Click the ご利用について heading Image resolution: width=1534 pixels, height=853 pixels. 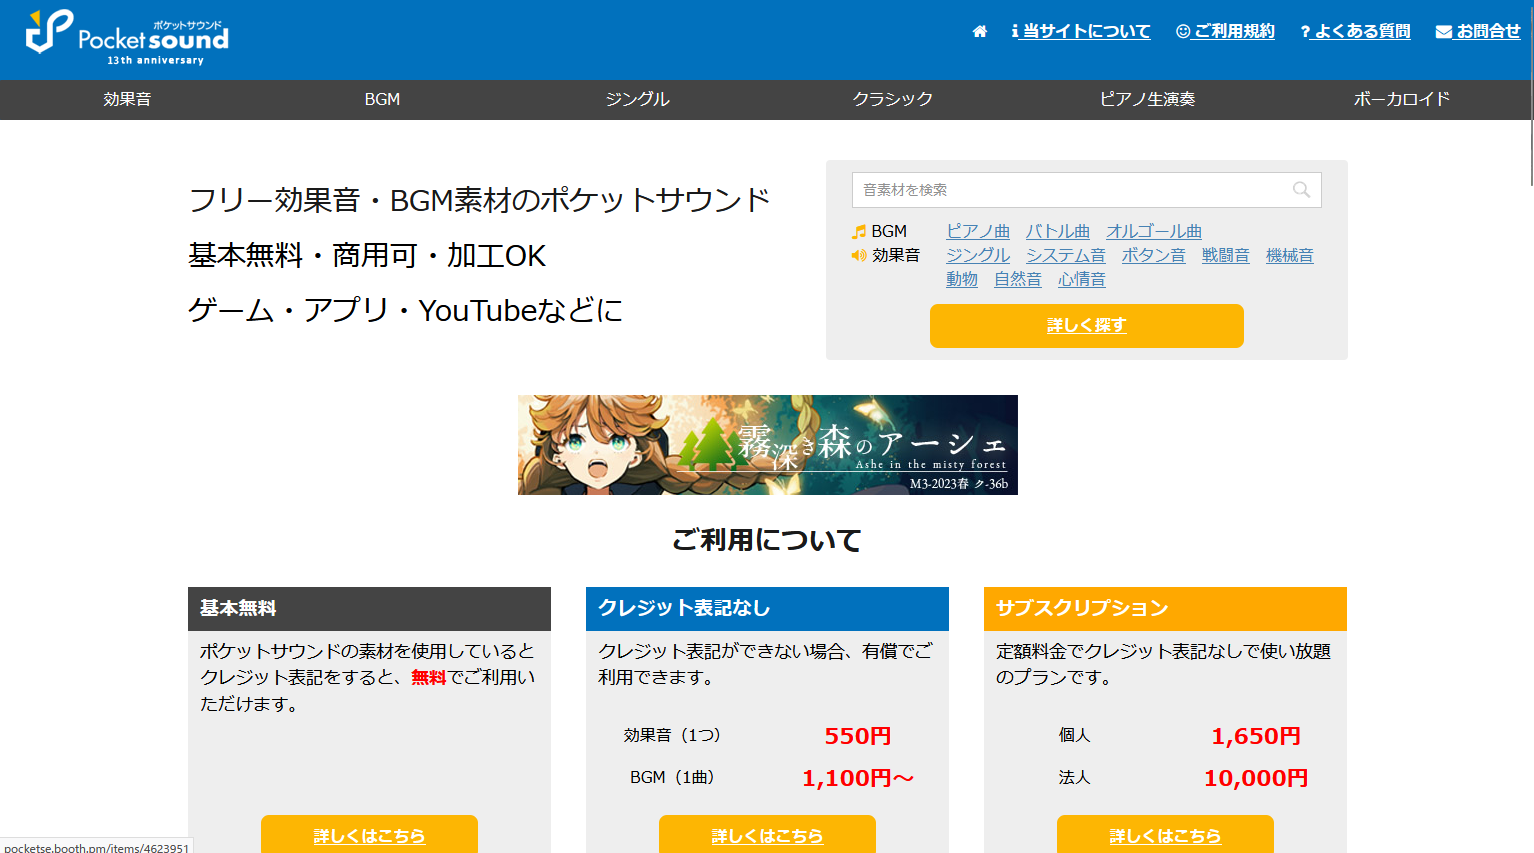click(767, 540)
